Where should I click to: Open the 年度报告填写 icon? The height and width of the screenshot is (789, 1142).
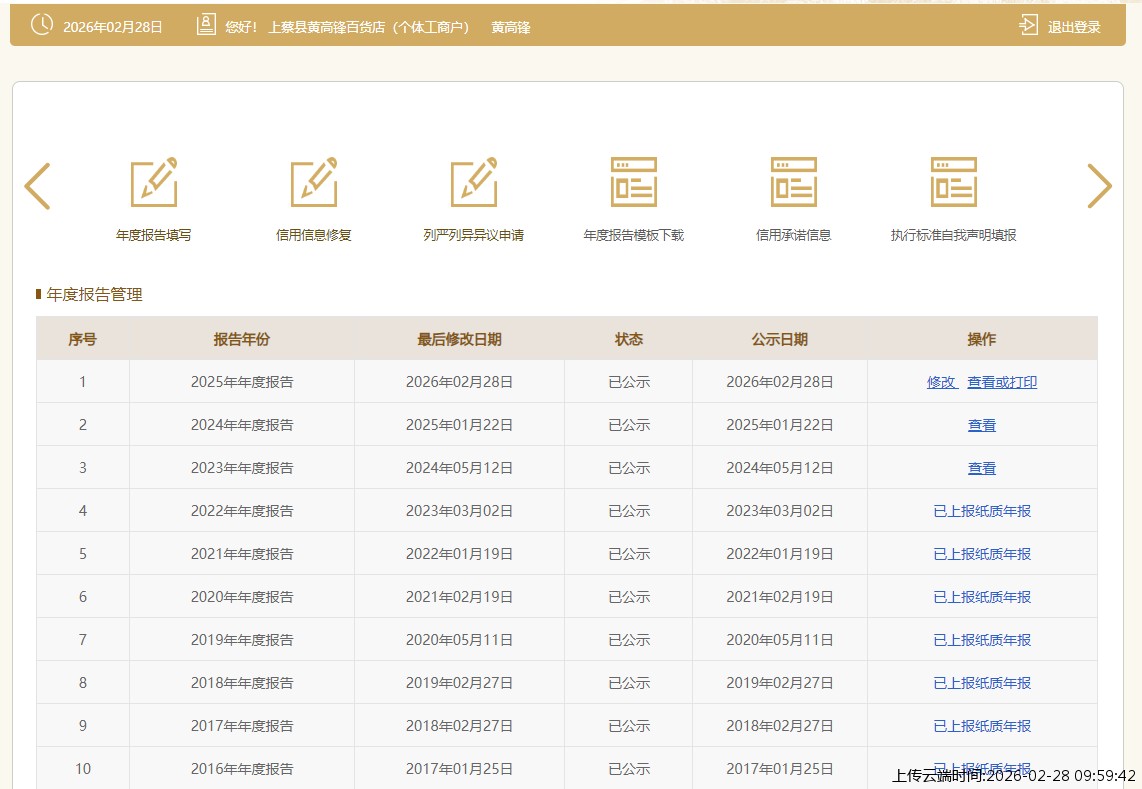tap(154, 183)
